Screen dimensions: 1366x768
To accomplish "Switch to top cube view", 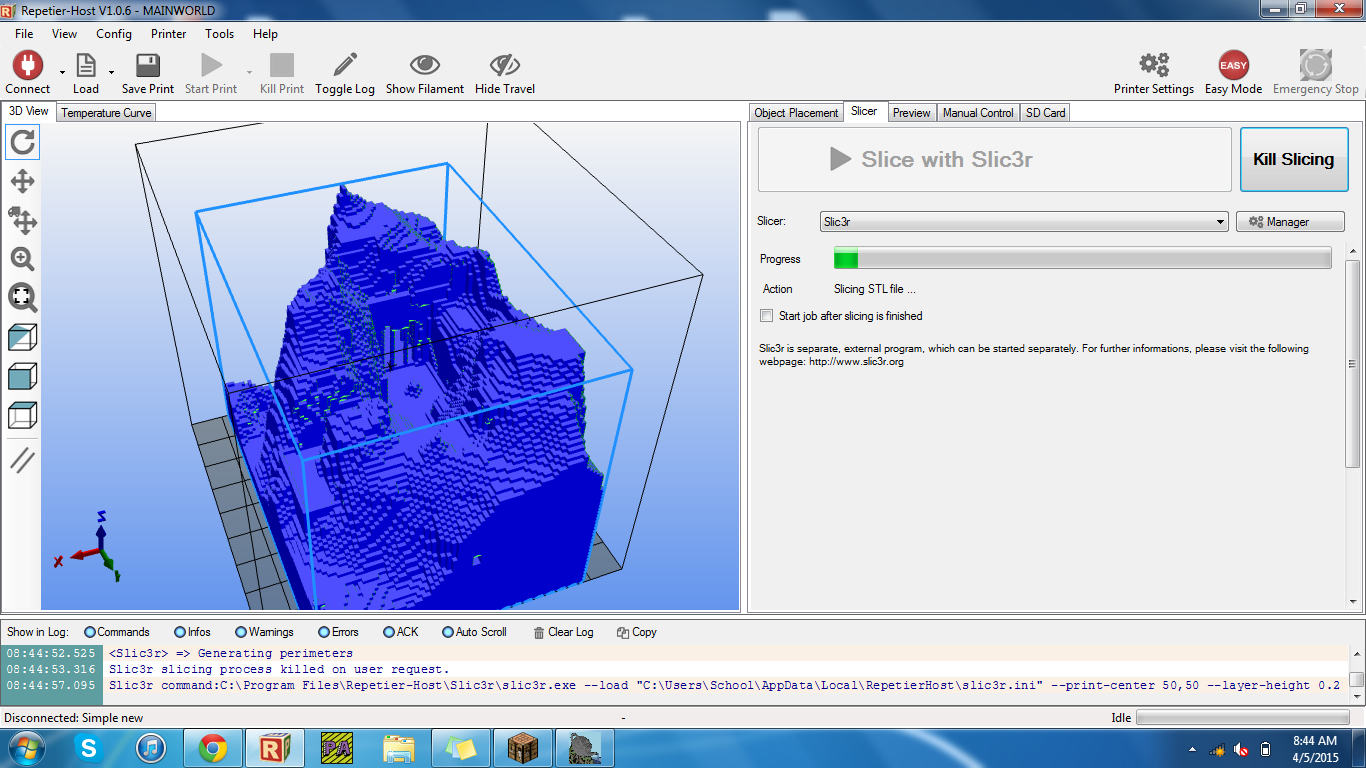I will point(22,414).
